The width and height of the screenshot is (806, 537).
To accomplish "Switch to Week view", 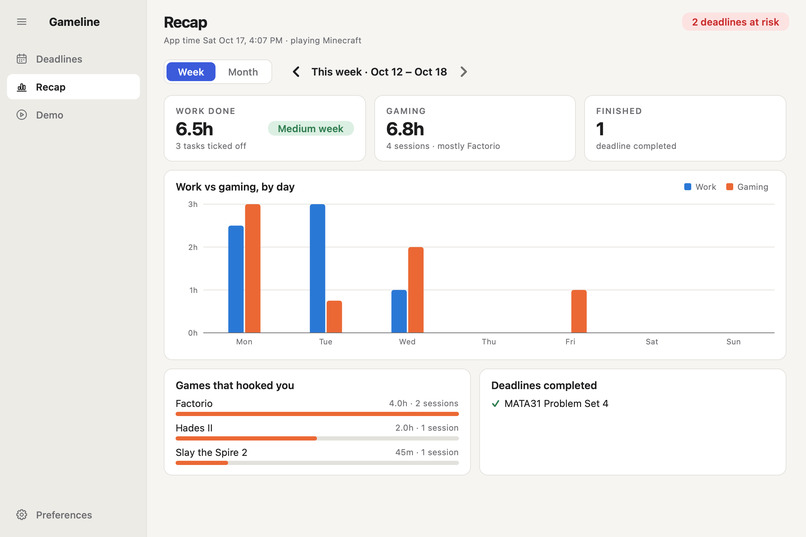I will coord(191,72).
